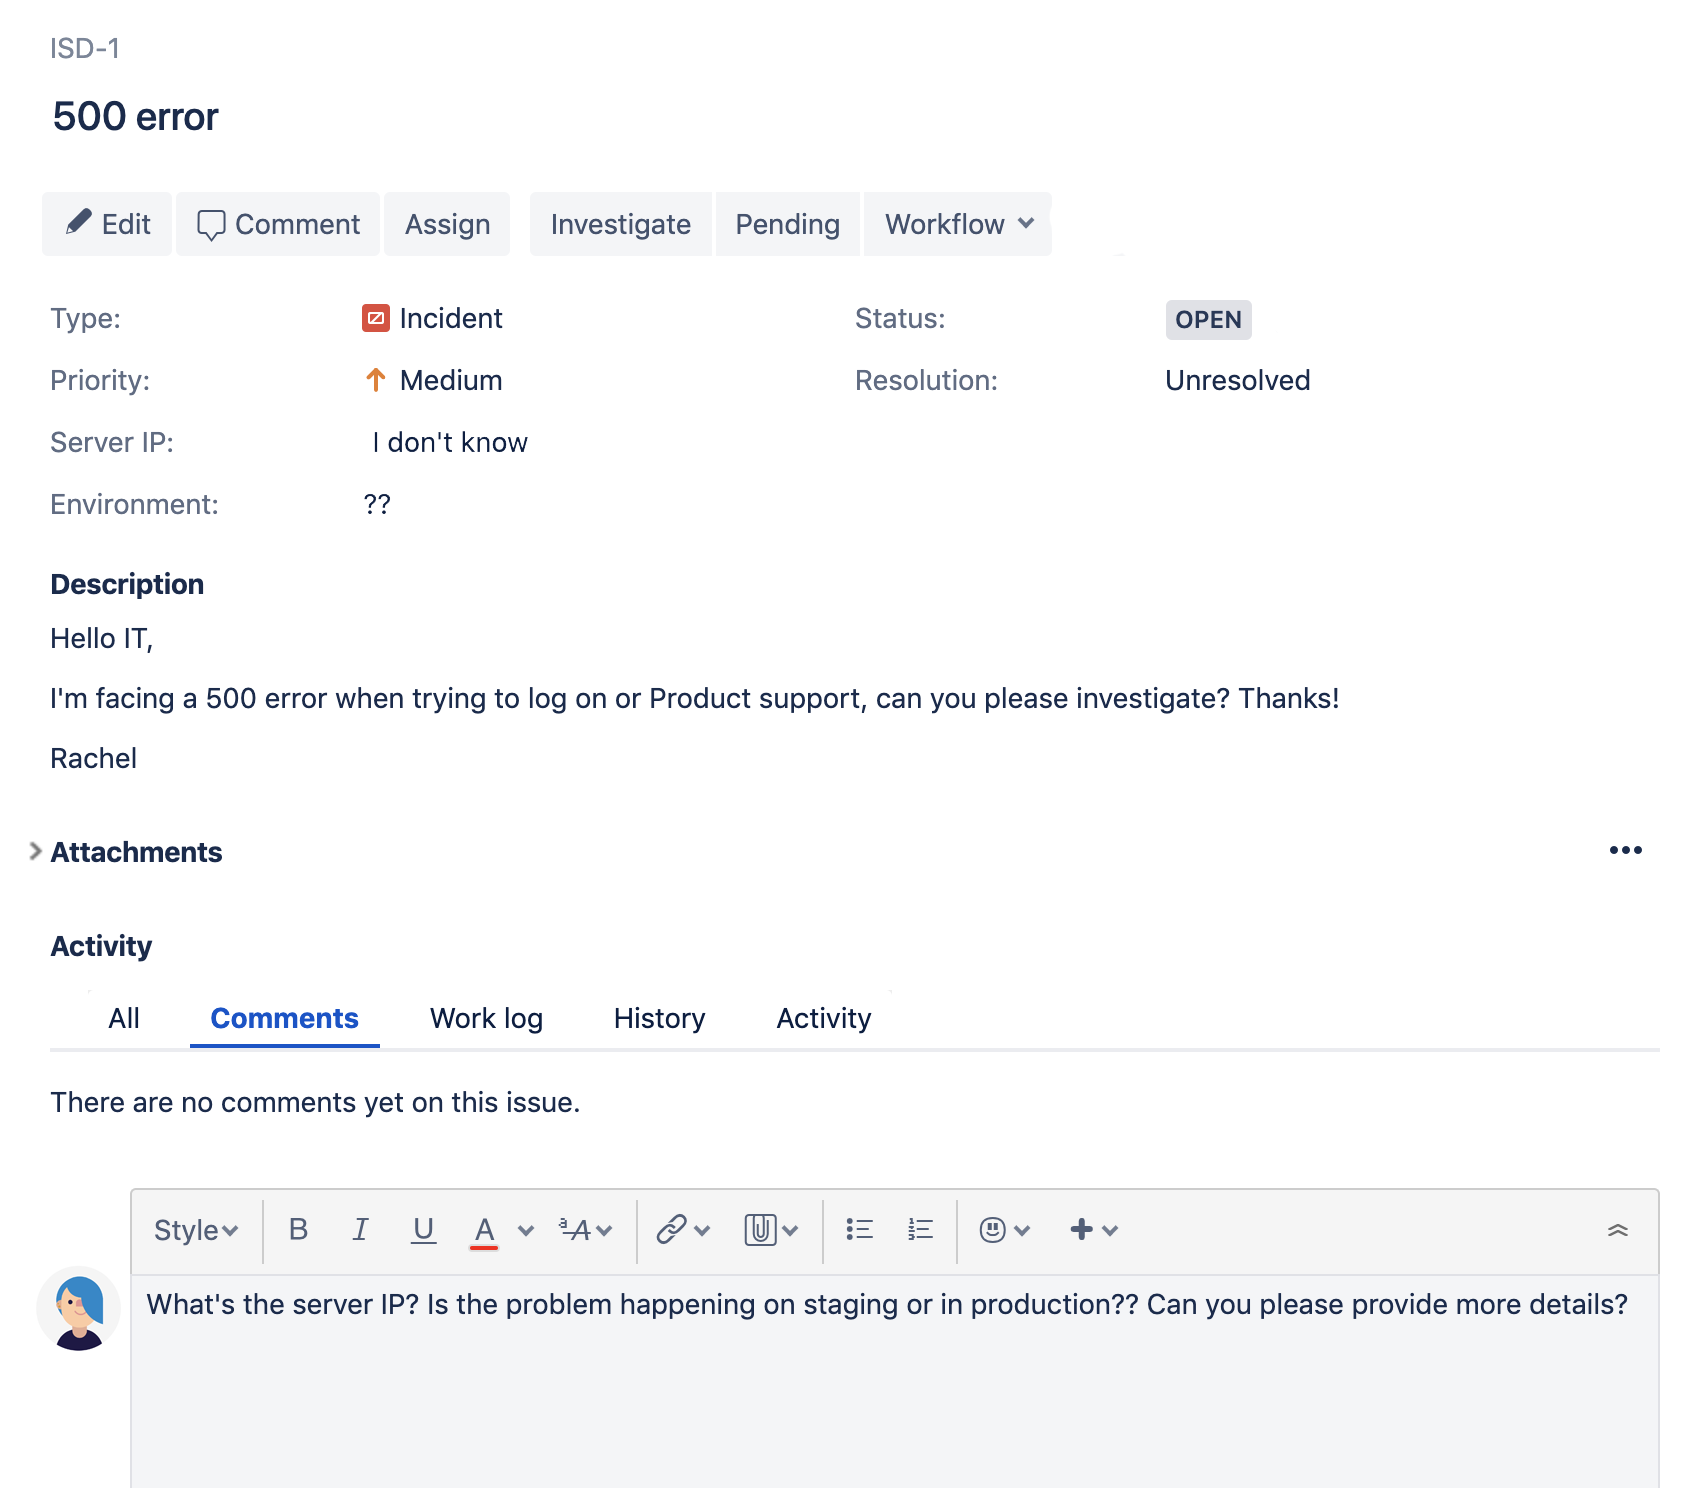Toggle italic formatting
This screenshot has height=1488, width=1692.
coord(360,1229)
